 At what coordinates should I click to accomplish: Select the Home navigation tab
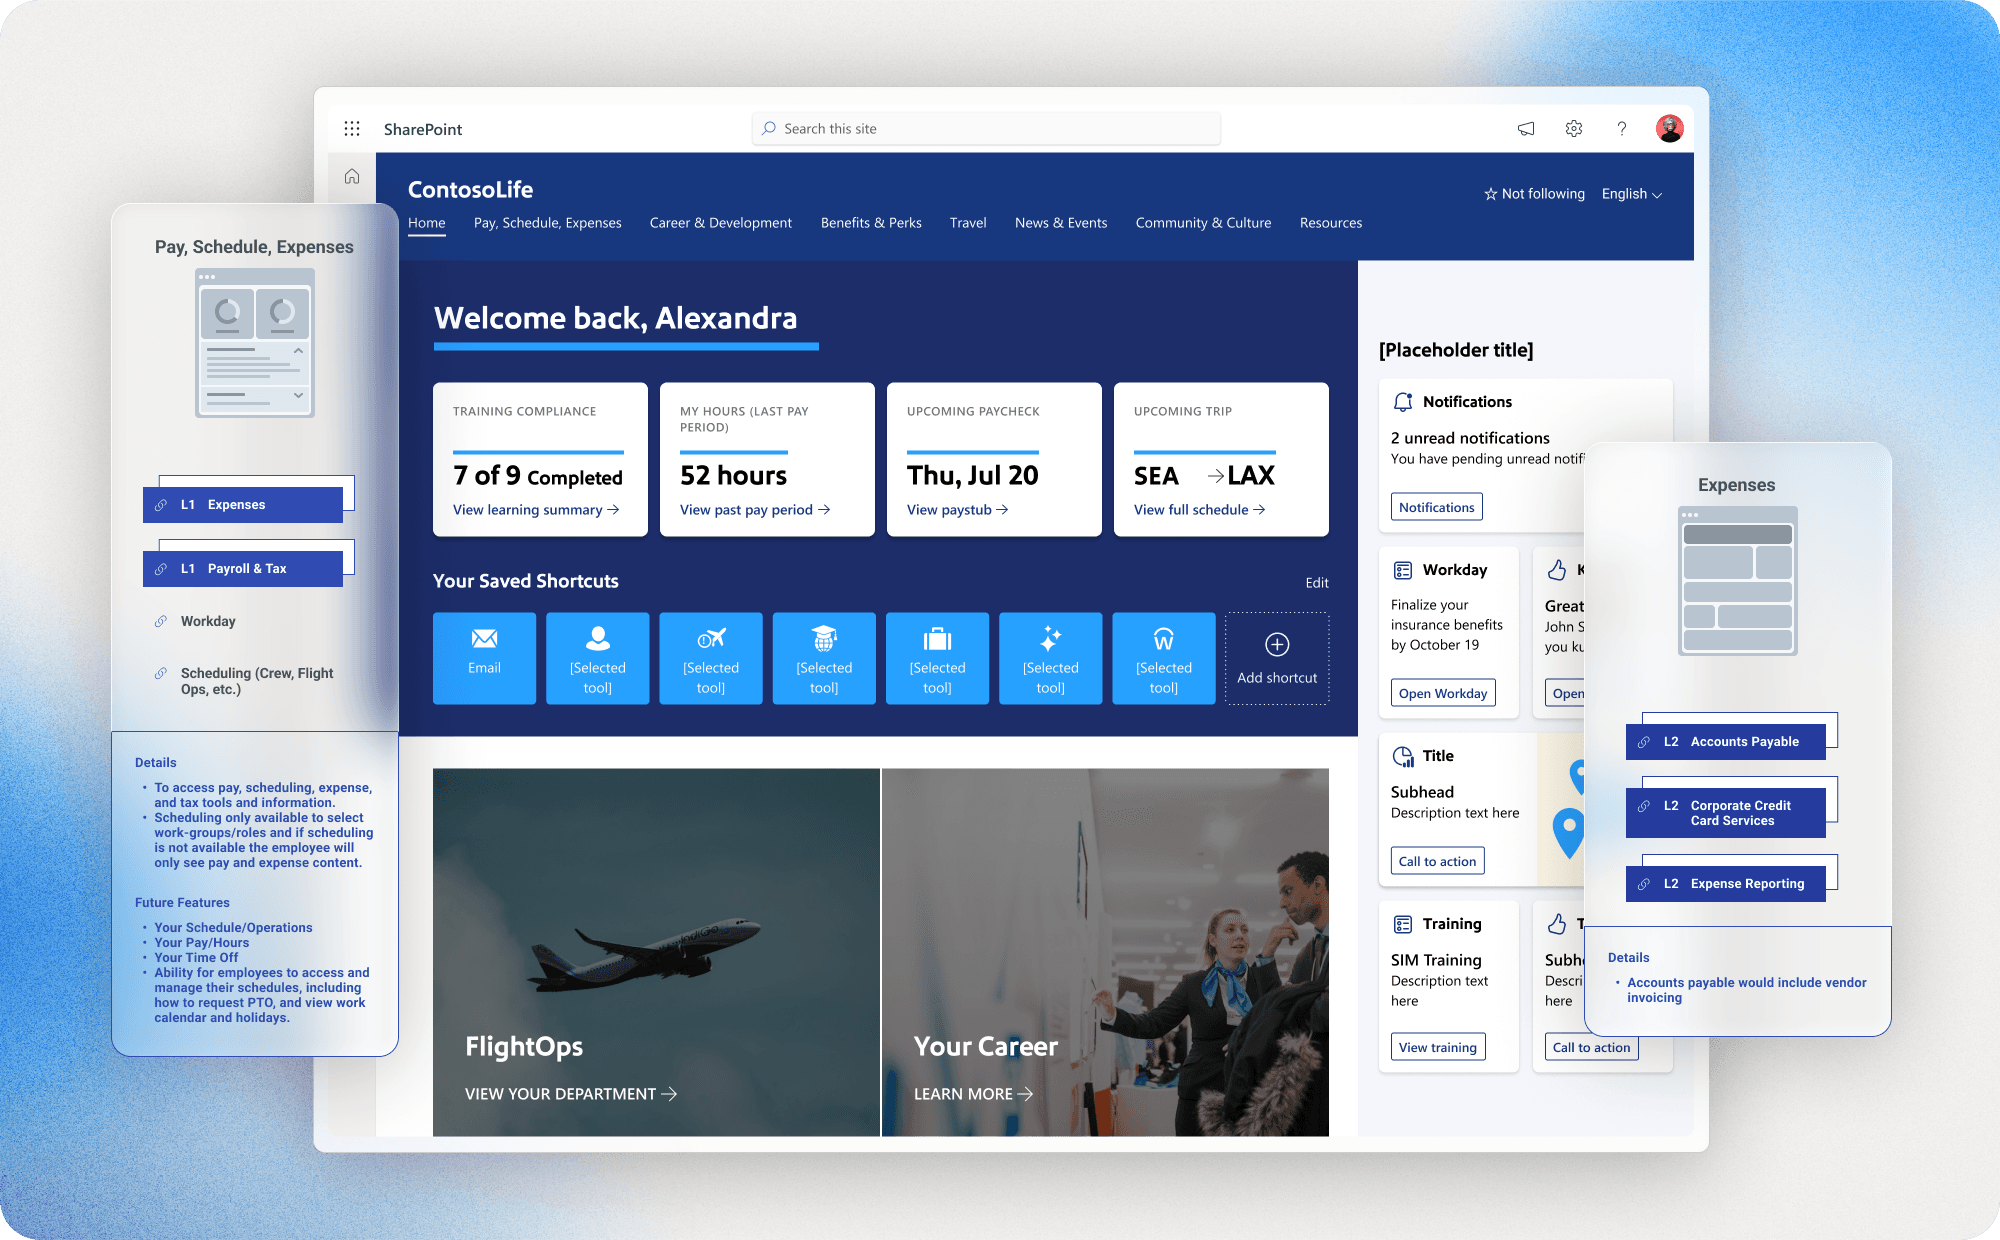[x=427, y=223]
